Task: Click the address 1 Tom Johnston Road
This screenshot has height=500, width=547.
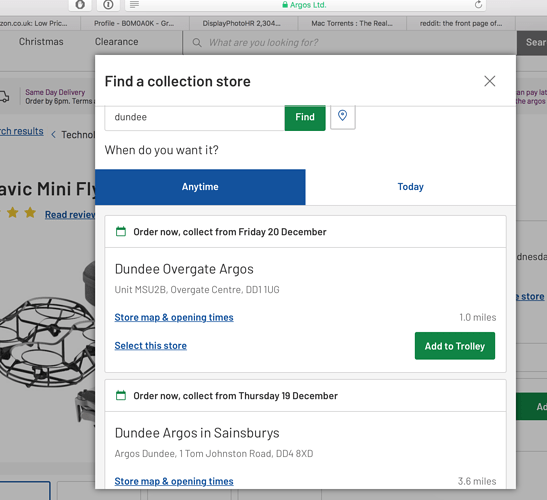Action: pos(214,454)
